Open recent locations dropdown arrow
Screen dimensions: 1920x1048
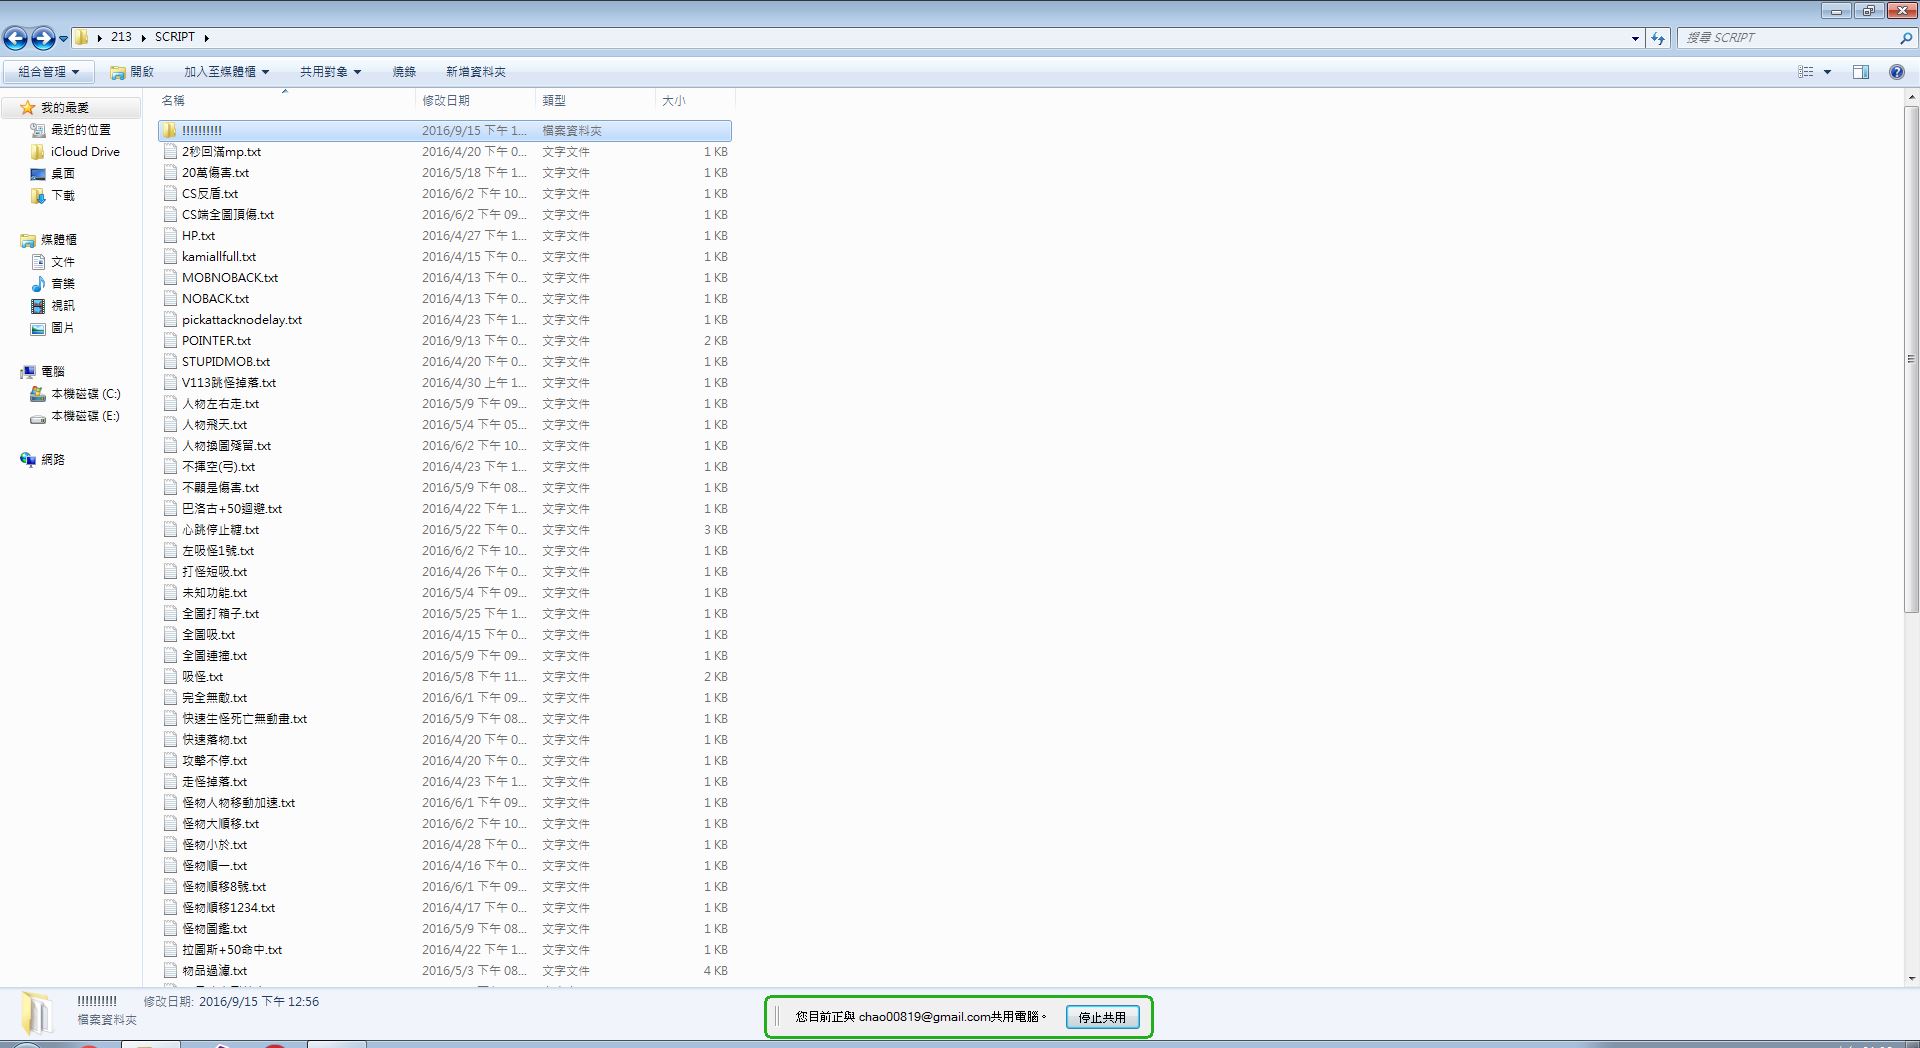click(x=63, y=39)
